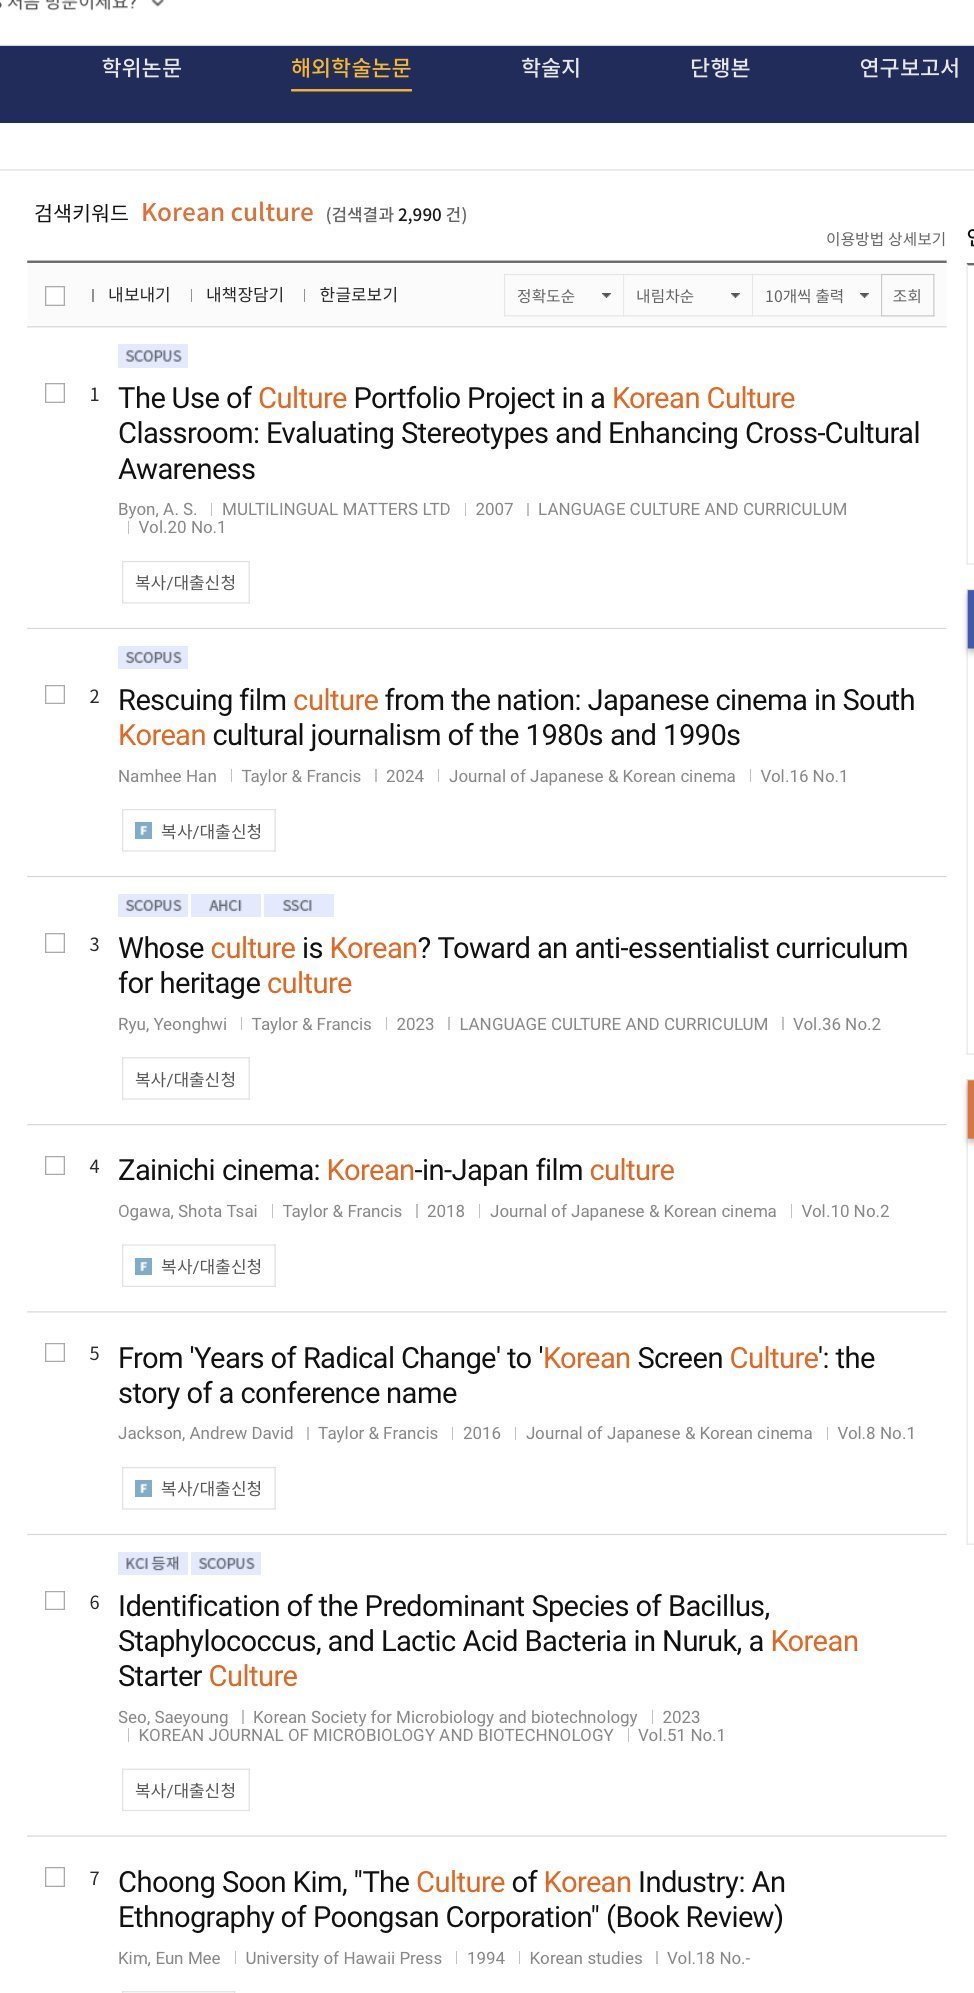Image resolution: width=974 pixels, height=1993 pixels.
Task: Click the file icon on result 2's request button
Action: pyautogui.click(x=143, y=831)
